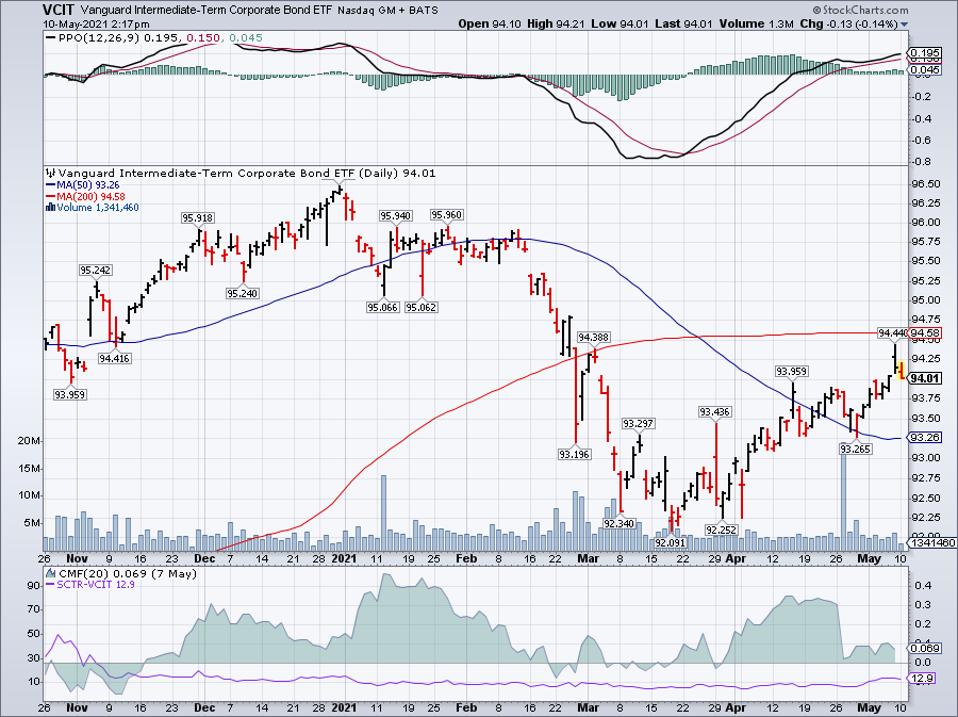This screenshot has height=717, width=958.
Task: Click the 95.066 price low label
Action: [x=382, y=307]
